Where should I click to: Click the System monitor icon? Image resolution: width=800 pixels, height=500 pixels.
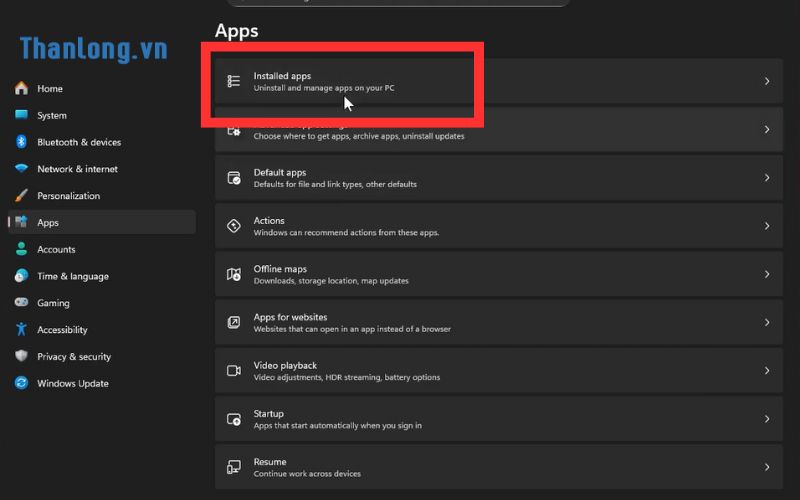click(x=21, y=115)
